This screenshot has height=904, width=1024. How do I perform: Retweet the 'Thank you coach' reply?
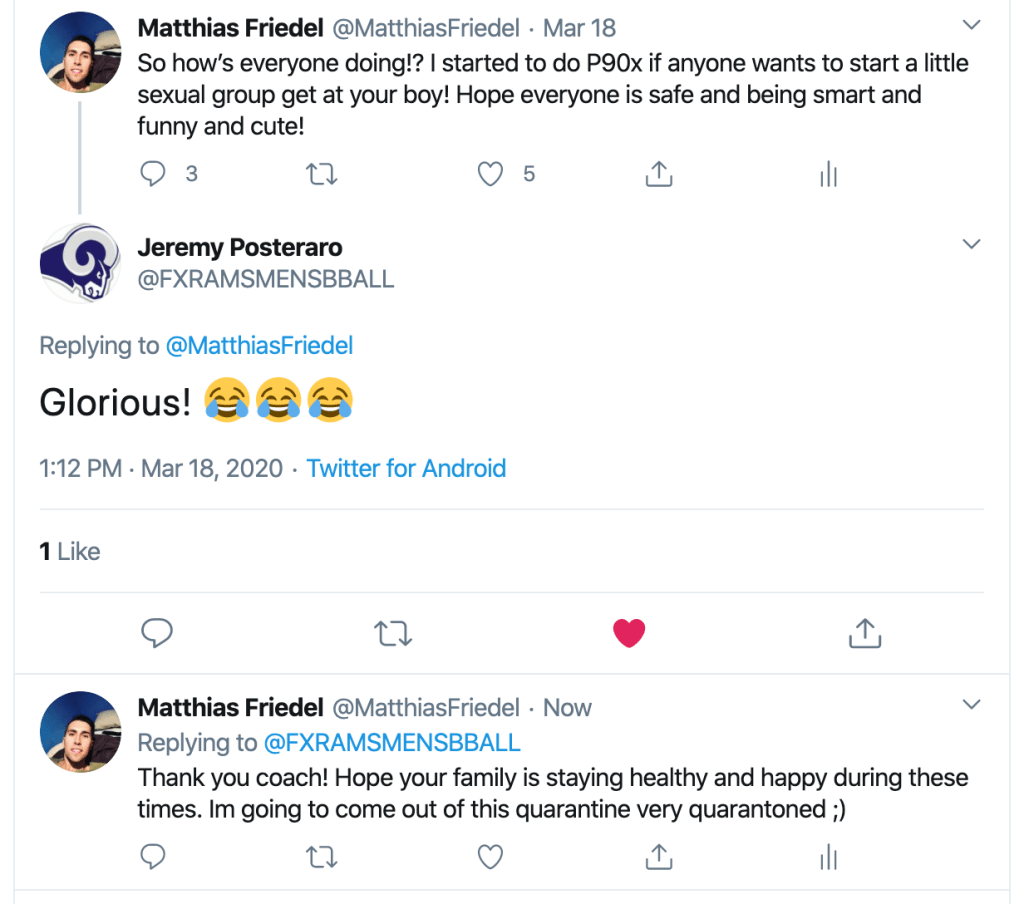pos(321,856)
